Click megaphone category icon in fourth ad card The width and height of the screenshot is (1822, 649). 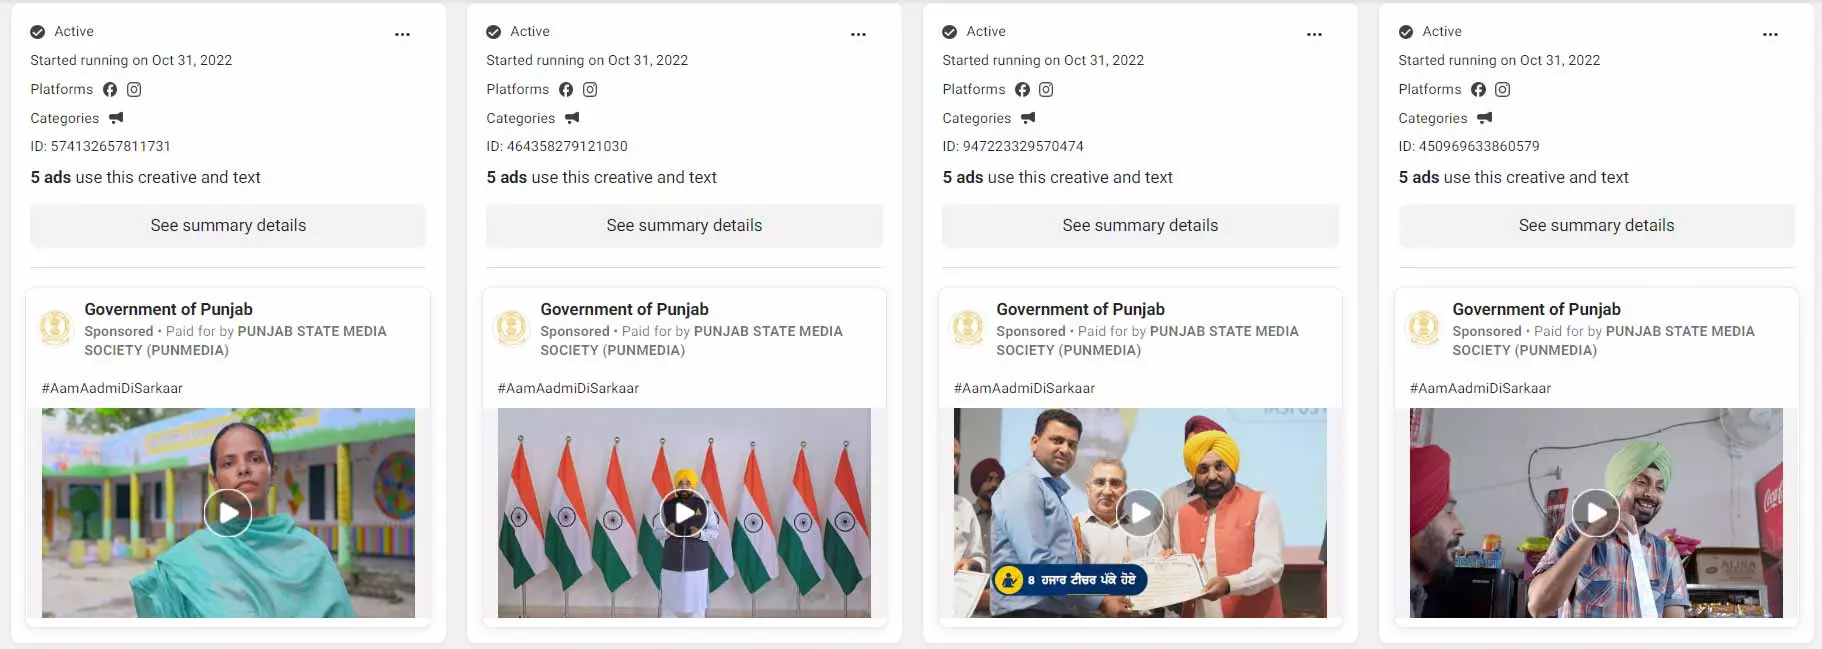pos(1484,118)
